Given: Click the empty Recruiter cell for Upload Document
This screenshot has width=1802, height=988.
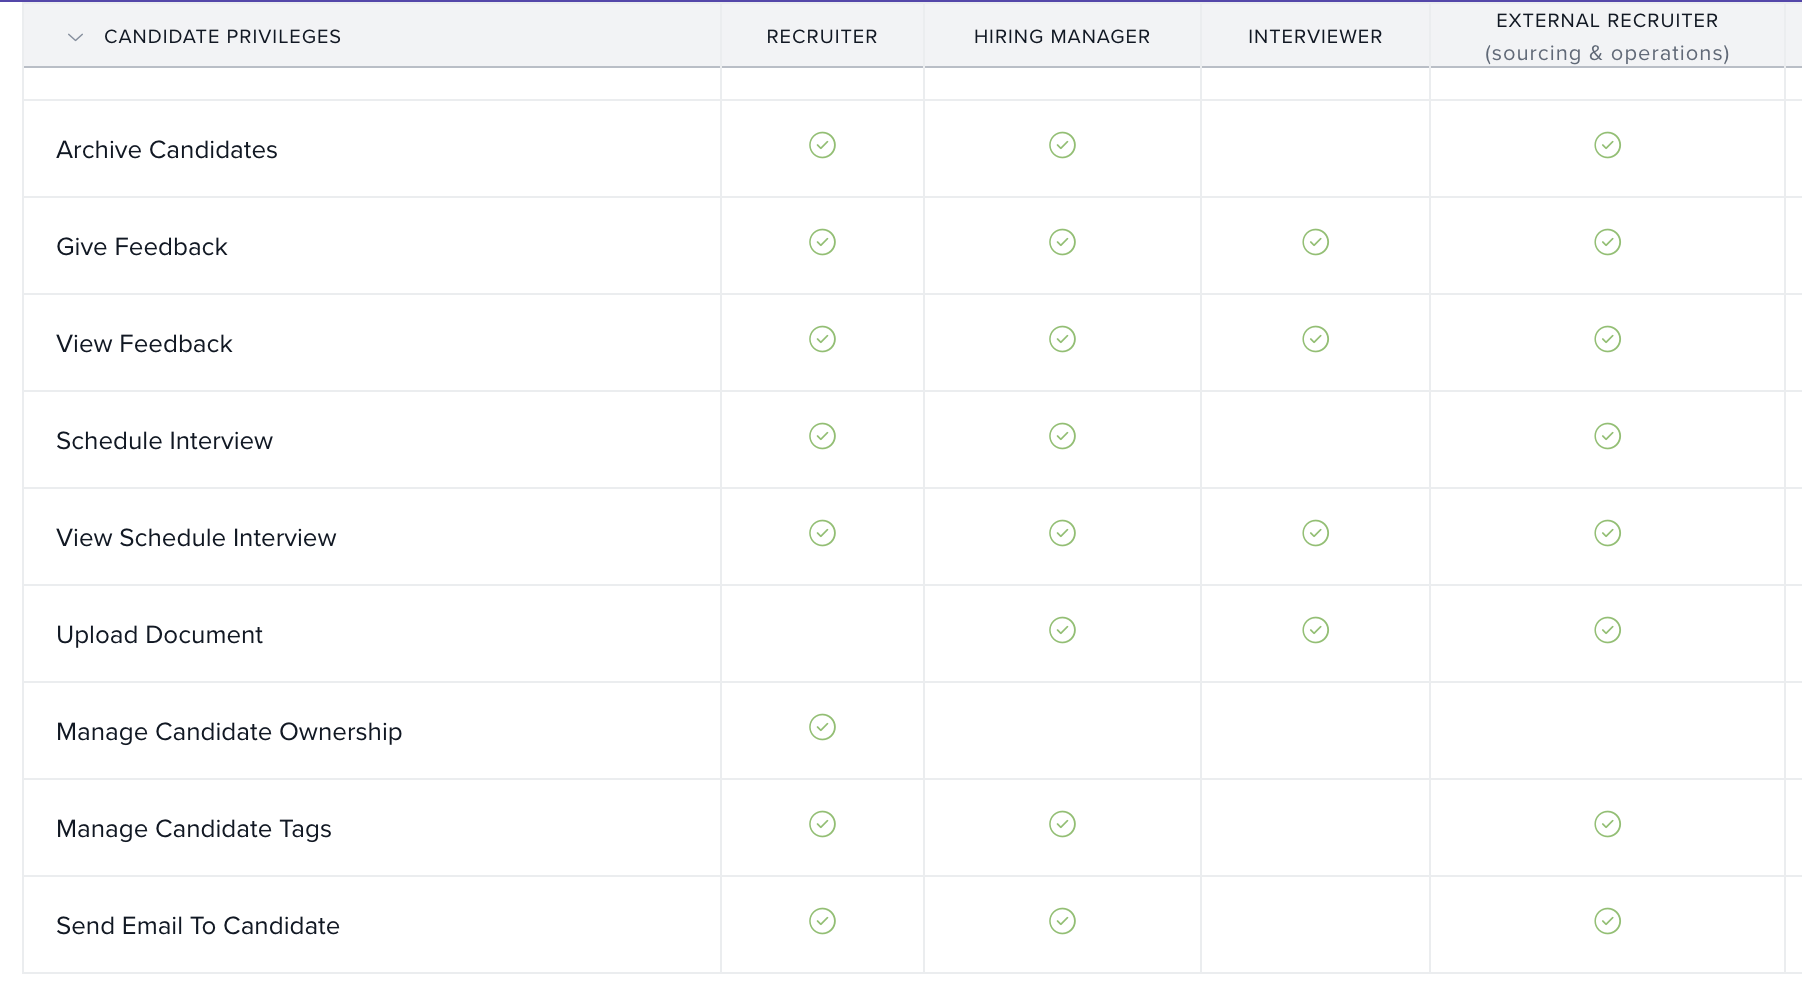Looking at the screenshot, I should point(822,633).
